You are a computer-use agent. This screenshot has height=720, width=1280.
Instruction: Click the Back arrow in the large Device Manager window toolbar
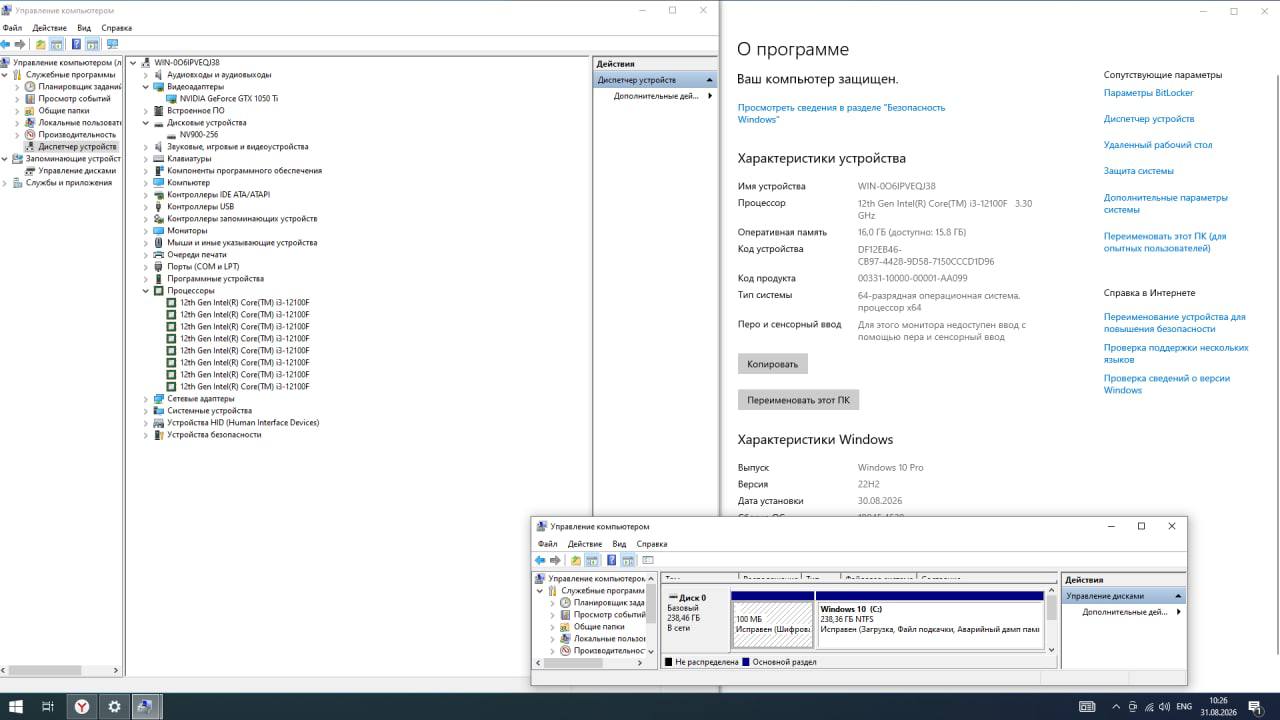(x=6, y=44)
